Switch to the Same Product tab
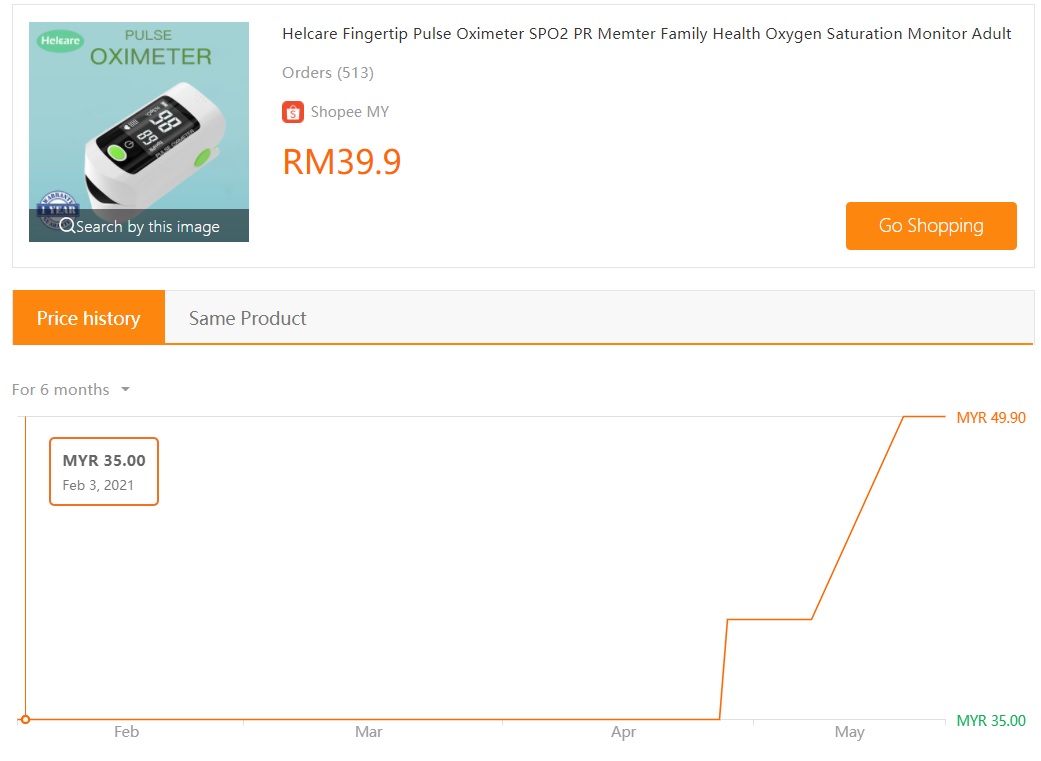Viewport: 1041px width, 761px height. pyautogui.click(x=248, y=318)
